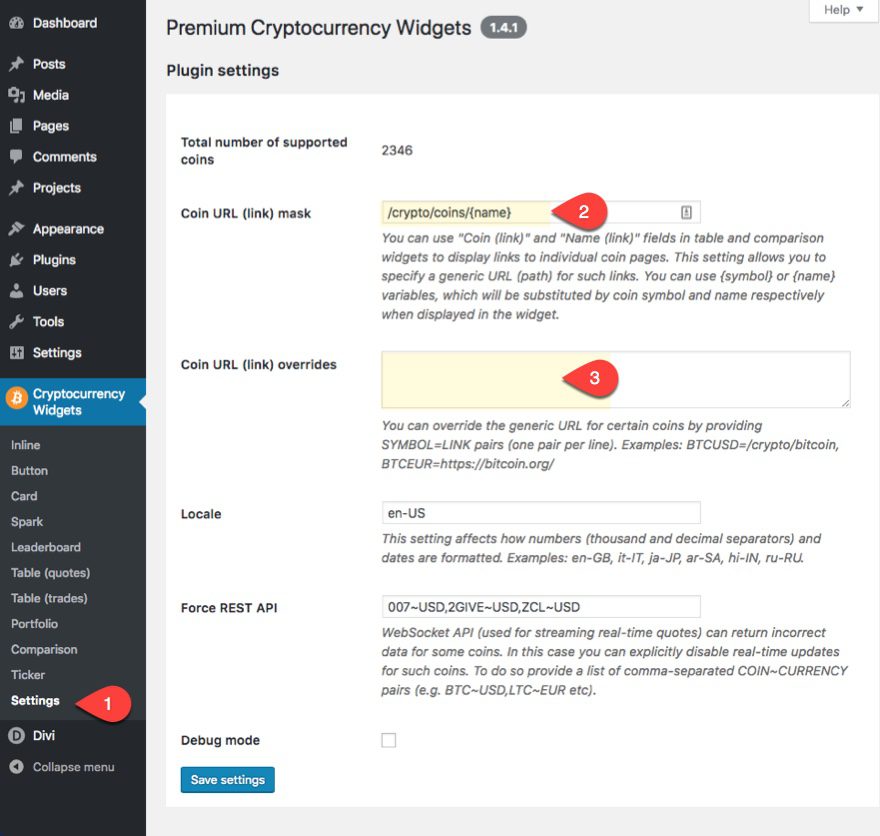This screenshot has width=880, height=836.
Task: Click the Plugins plug icon
Action: [x=16, y=260]
